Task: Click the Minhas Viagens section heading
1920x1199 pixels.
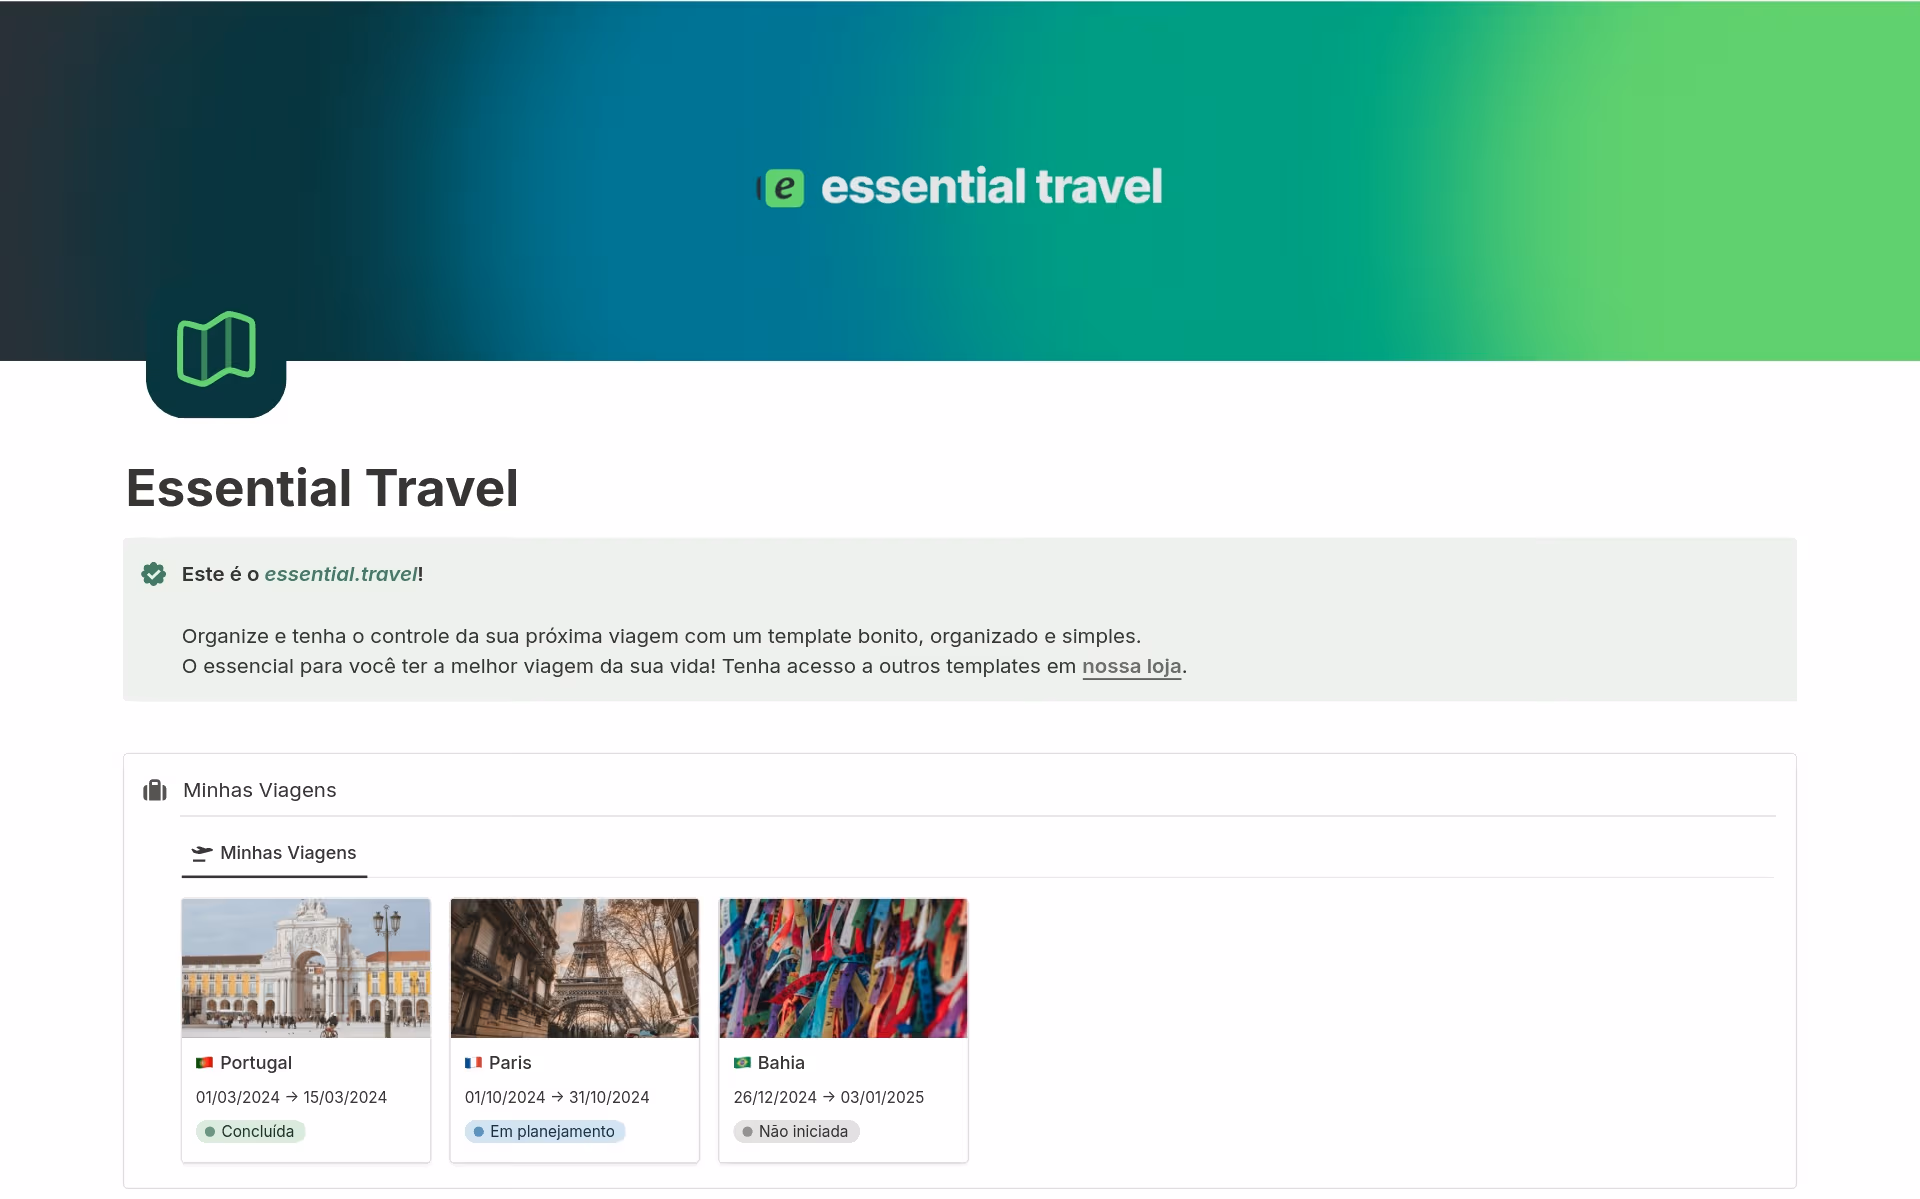Action: point(259,790)
